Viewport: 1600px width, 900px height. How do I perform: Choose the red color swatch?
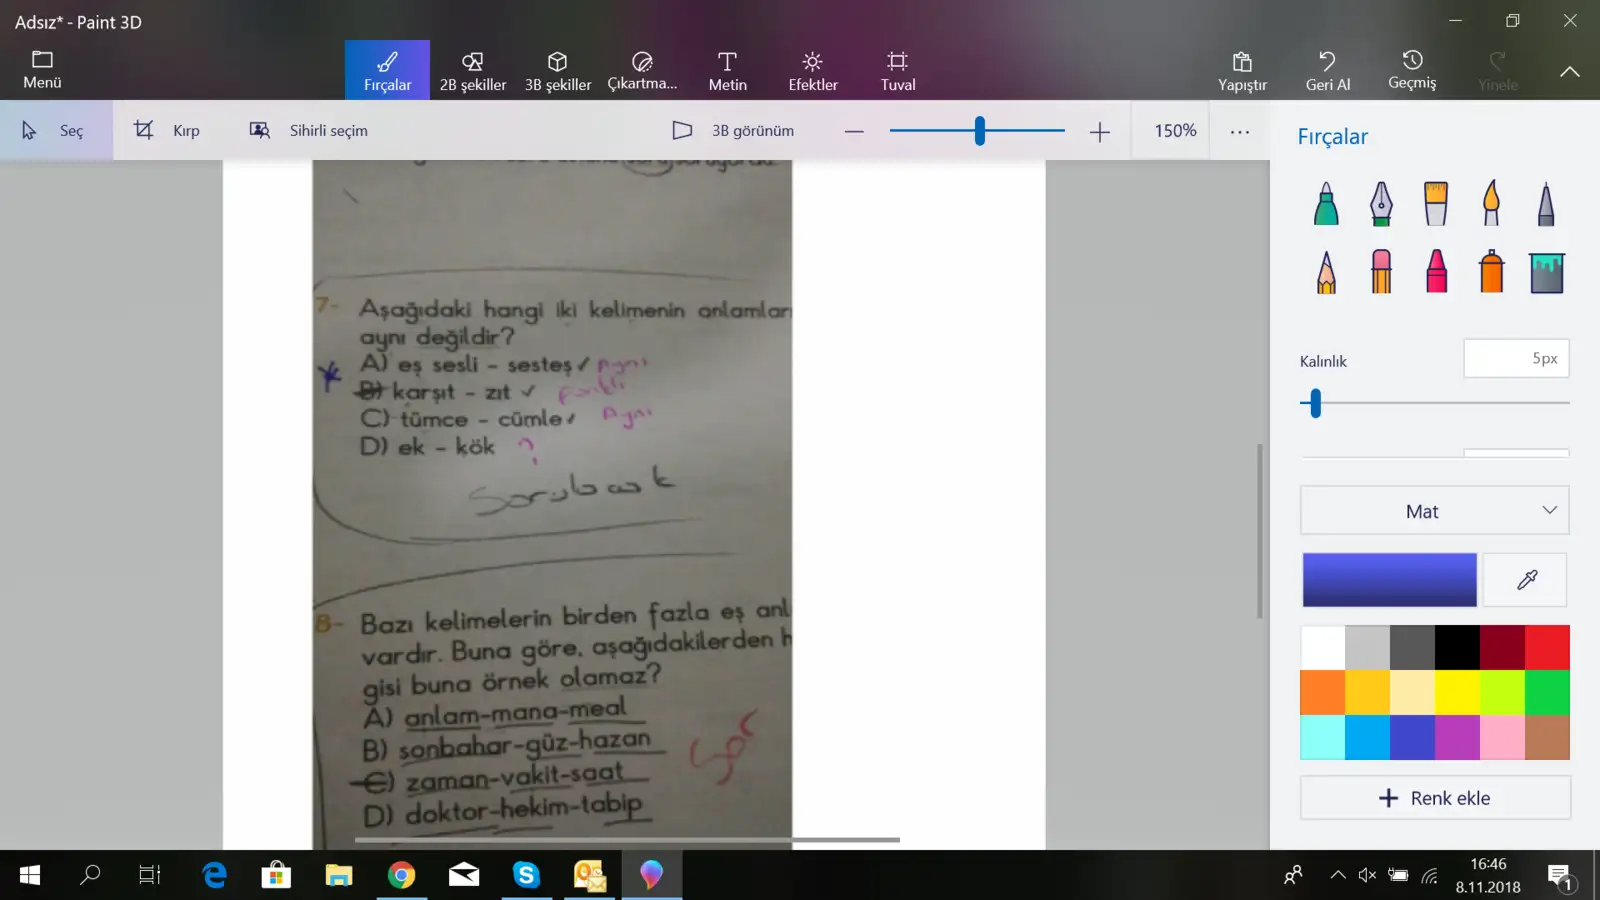point(1547,648)
